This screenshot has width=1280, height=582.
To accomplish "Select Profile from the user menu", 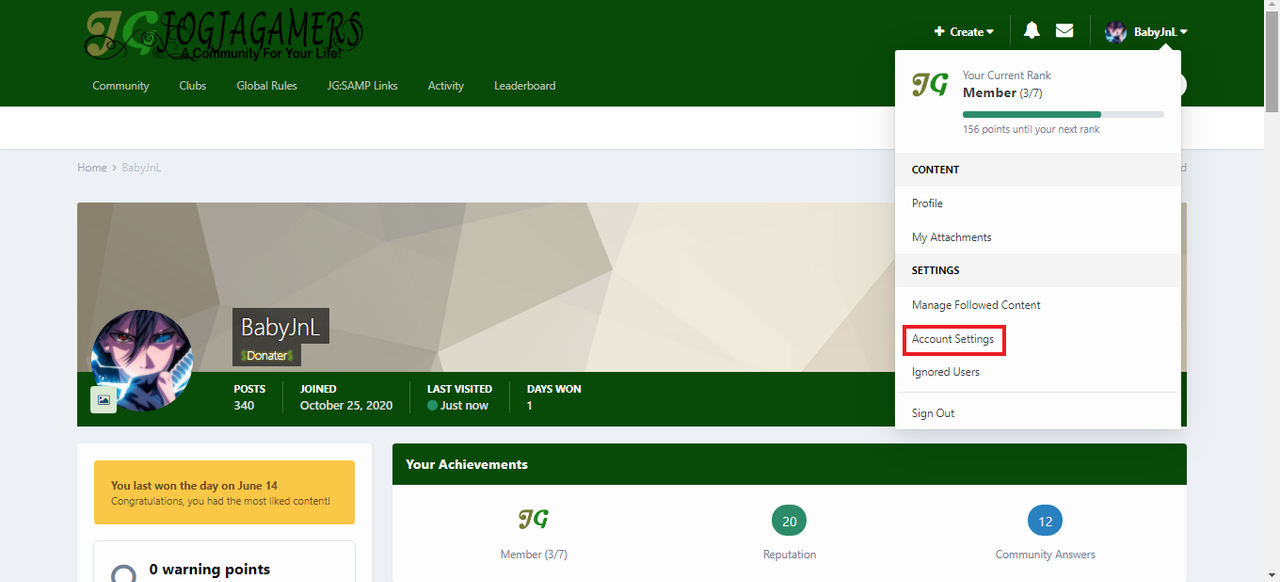I will pyautogui.click(x=1038, y=203).
